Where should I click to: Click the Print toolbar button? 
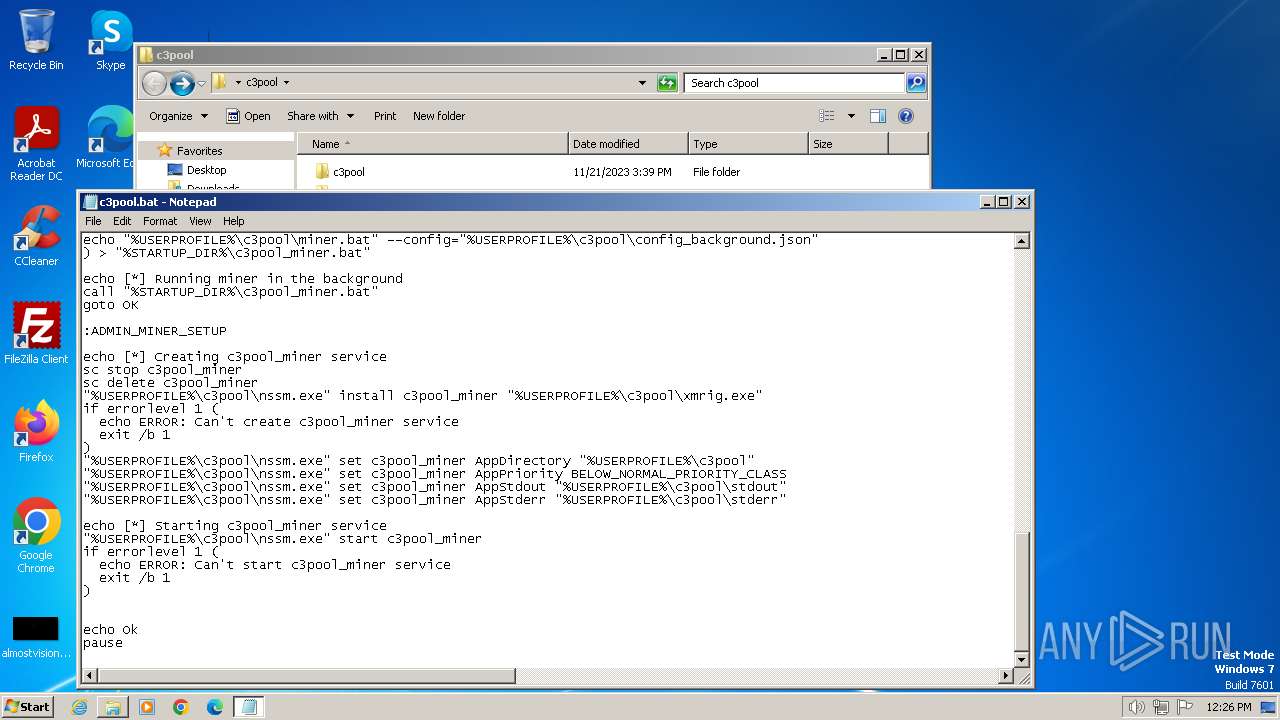tap(385, 116)
